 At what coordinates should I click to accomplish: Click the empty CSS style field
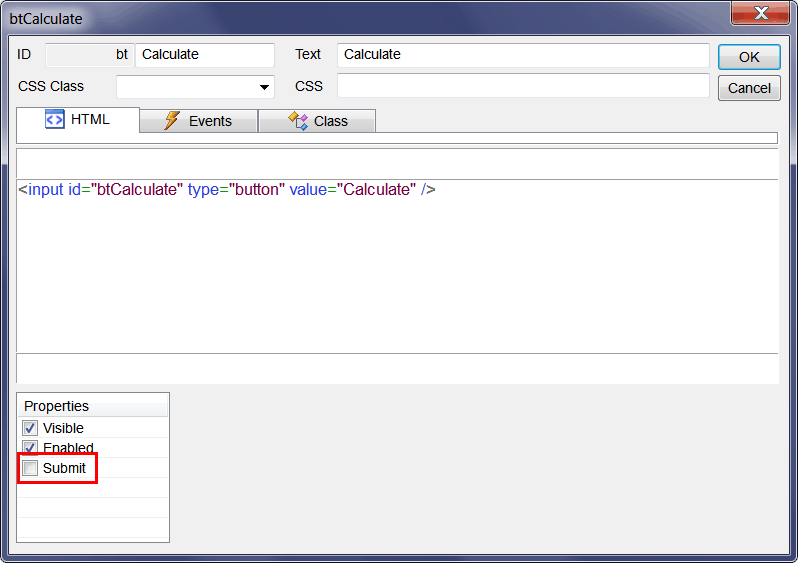(x=523, y=86)
